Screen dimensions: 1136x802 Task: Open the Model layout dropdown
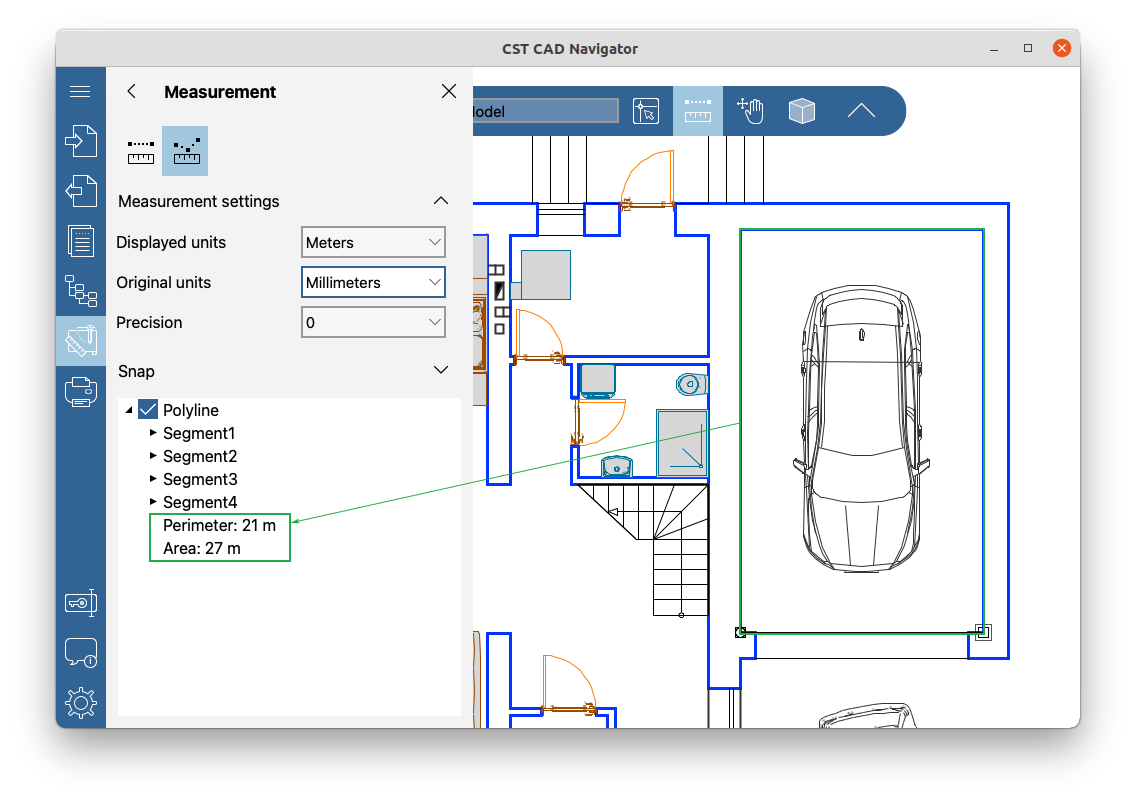pos(546,111)
